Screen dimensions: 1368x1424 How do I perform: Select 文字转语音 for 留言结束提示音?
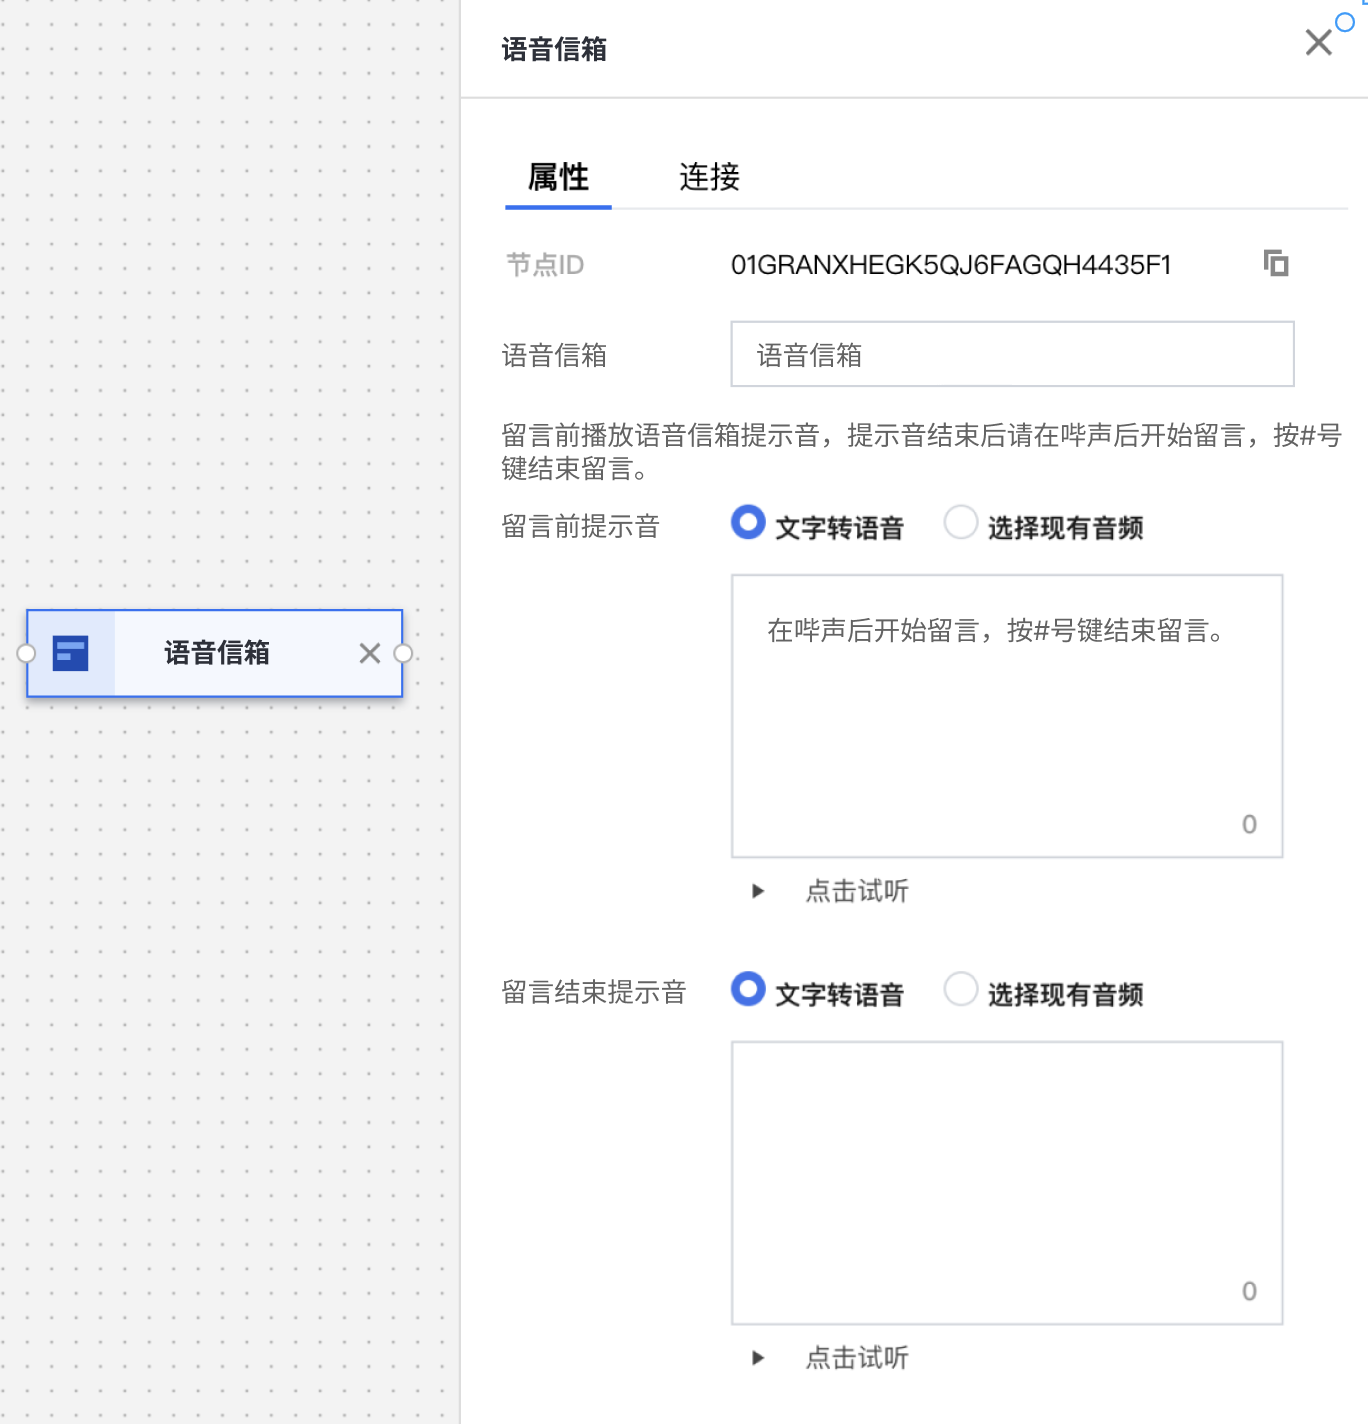point(748,989)
